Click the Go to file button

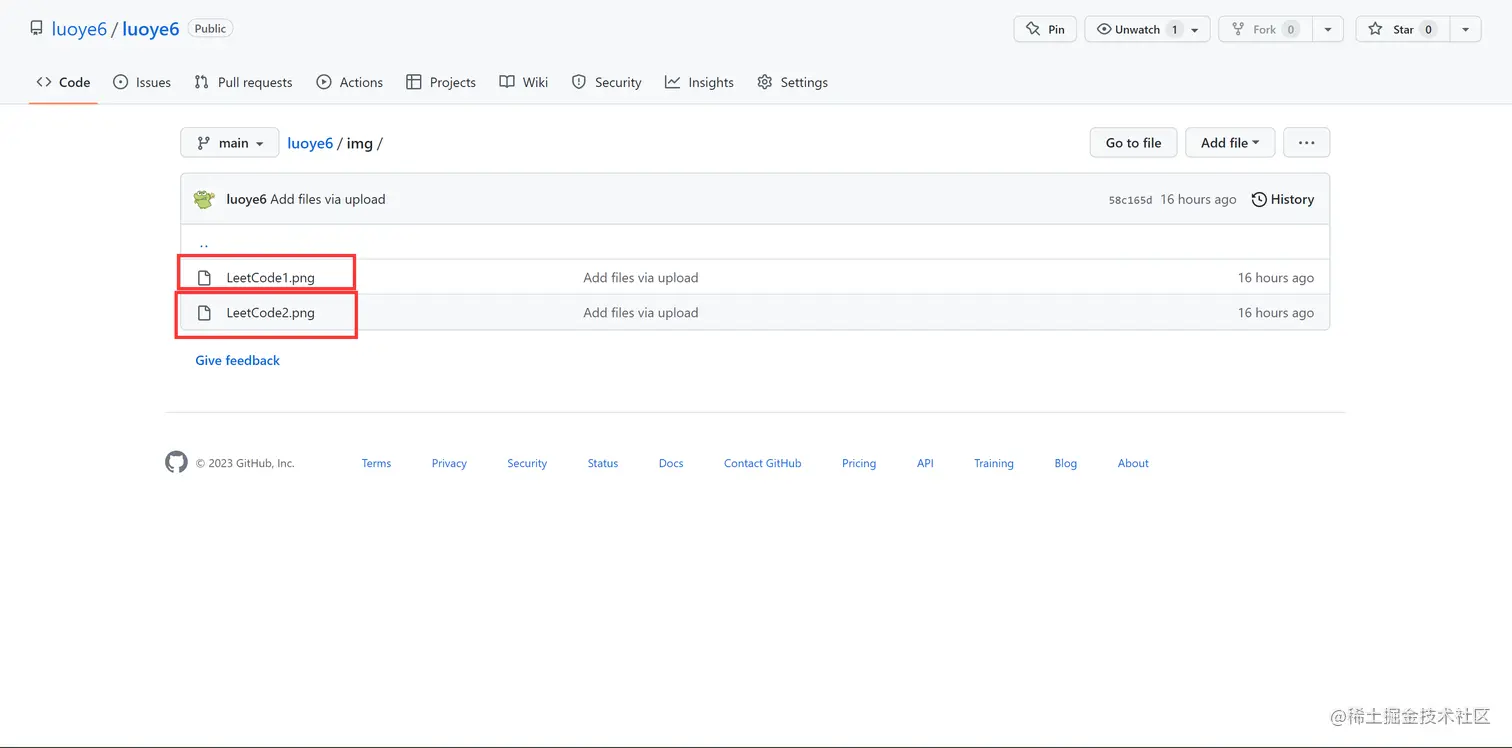pos(1133,143)
